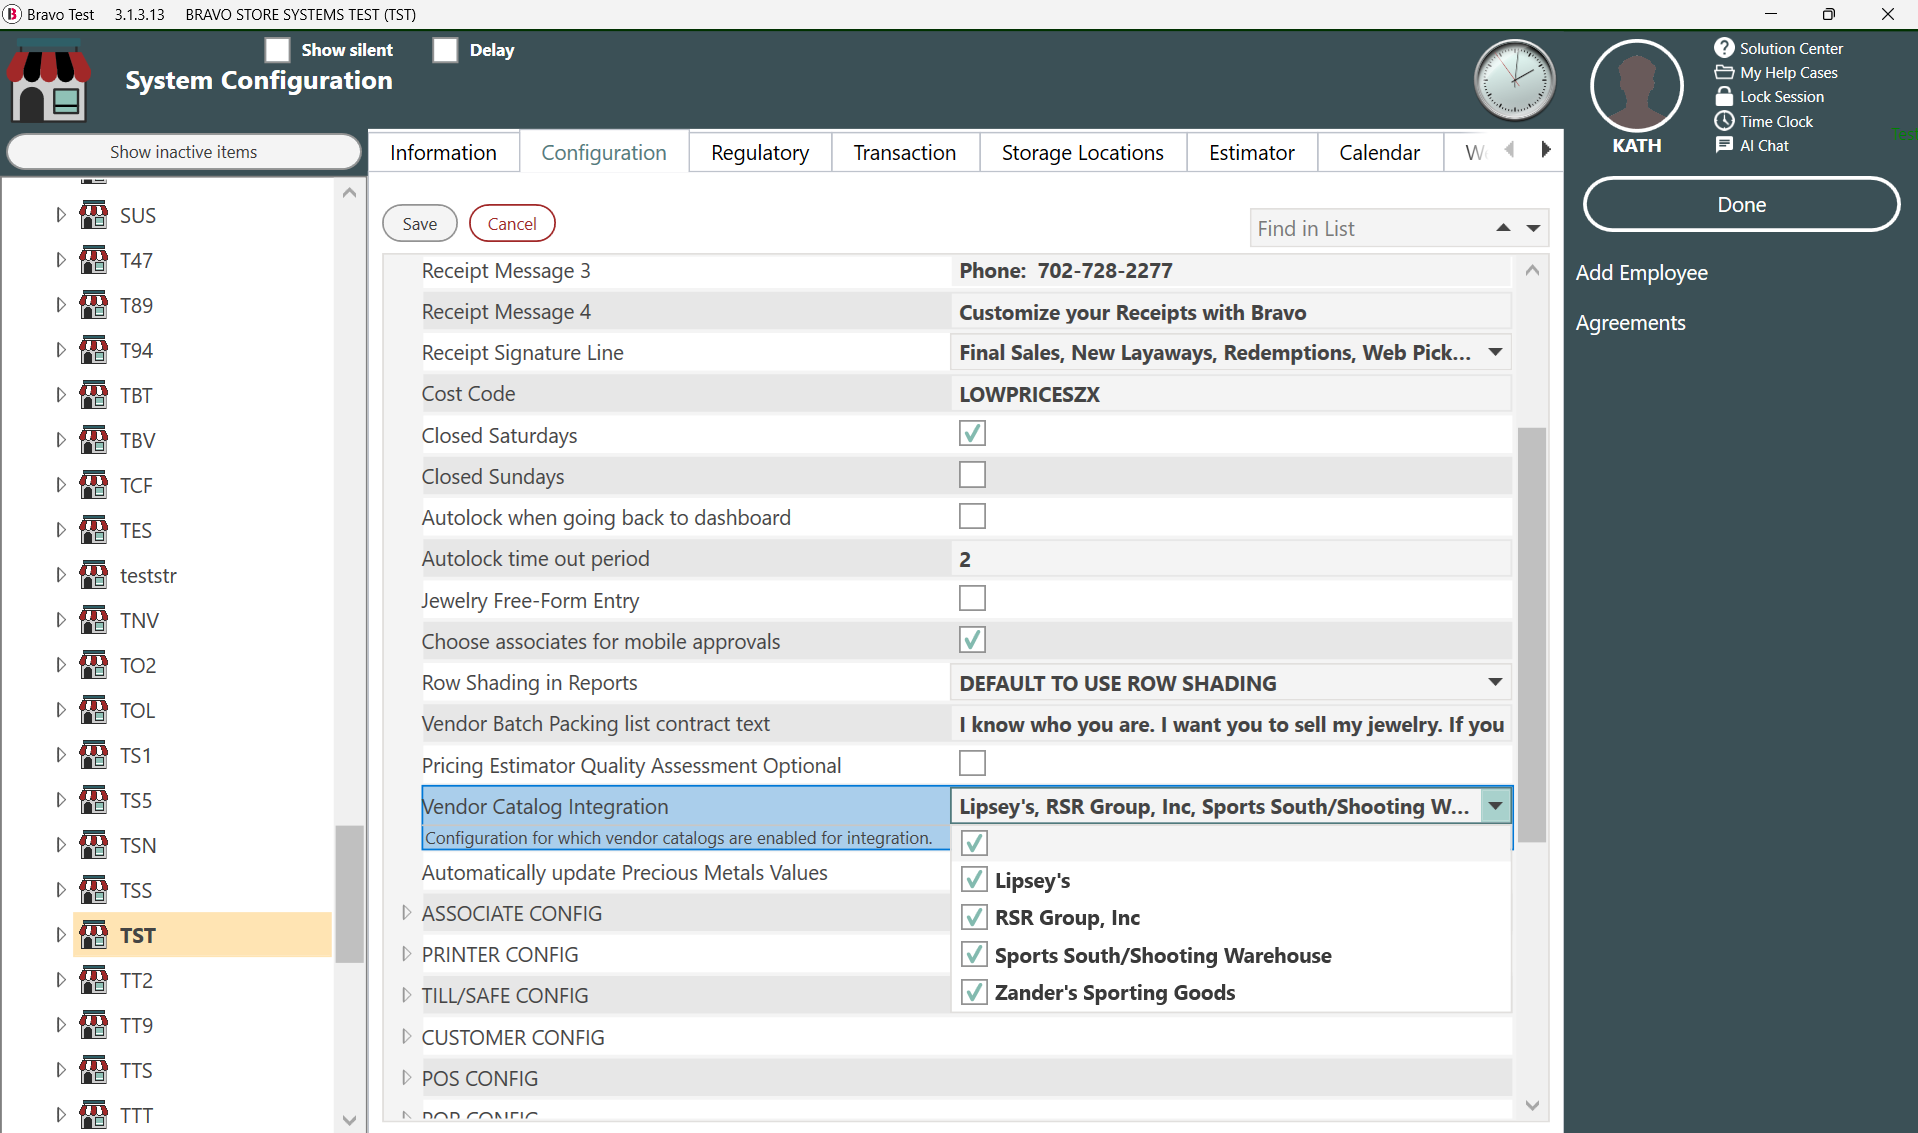Image resolution: width=1918 pixels, height=1133 pixels.
Task: Find next match with down arrow
Action: [x=1533, y=228]
